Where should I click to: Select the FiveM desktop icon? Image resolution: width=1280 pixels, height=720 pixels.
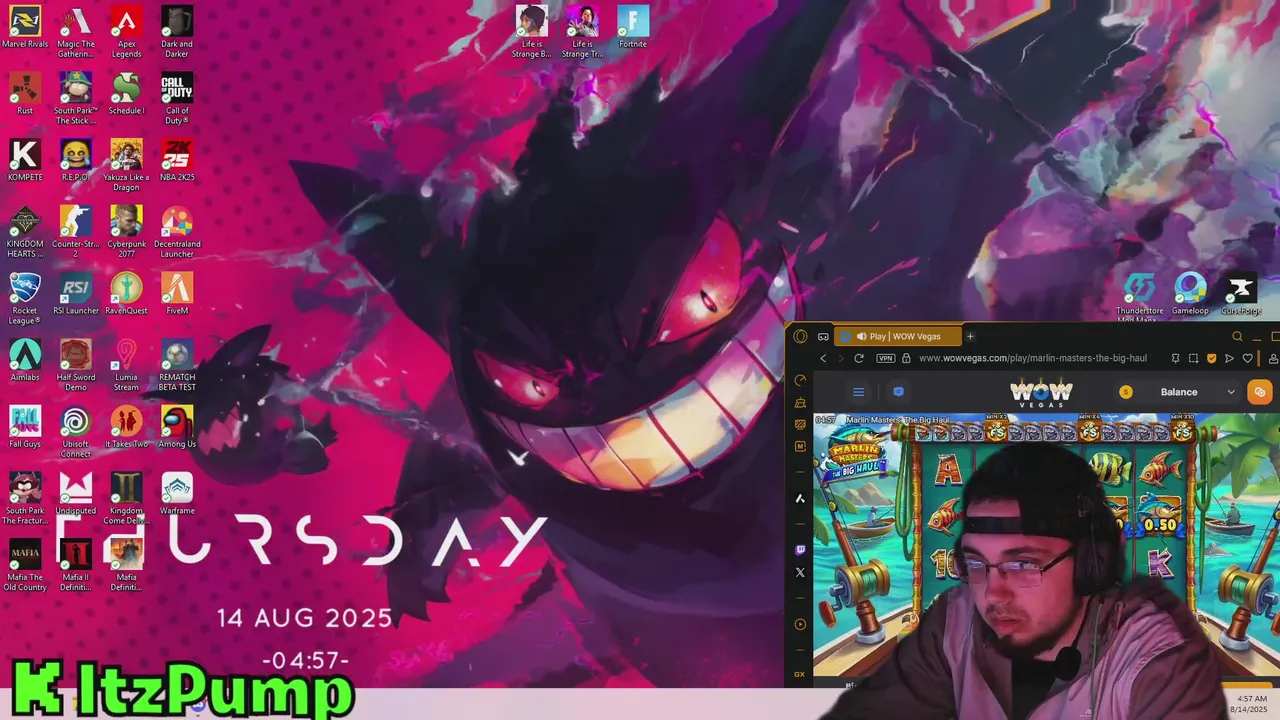point(177,293)
